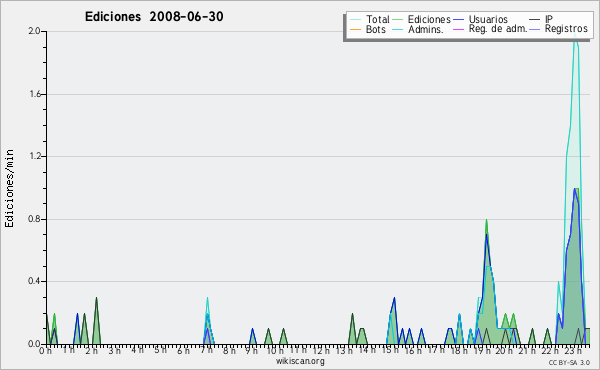This screenshot has width=600, height=370.
Task: Click the Ediciones/min vertical axis title
Action: (10, 188)
